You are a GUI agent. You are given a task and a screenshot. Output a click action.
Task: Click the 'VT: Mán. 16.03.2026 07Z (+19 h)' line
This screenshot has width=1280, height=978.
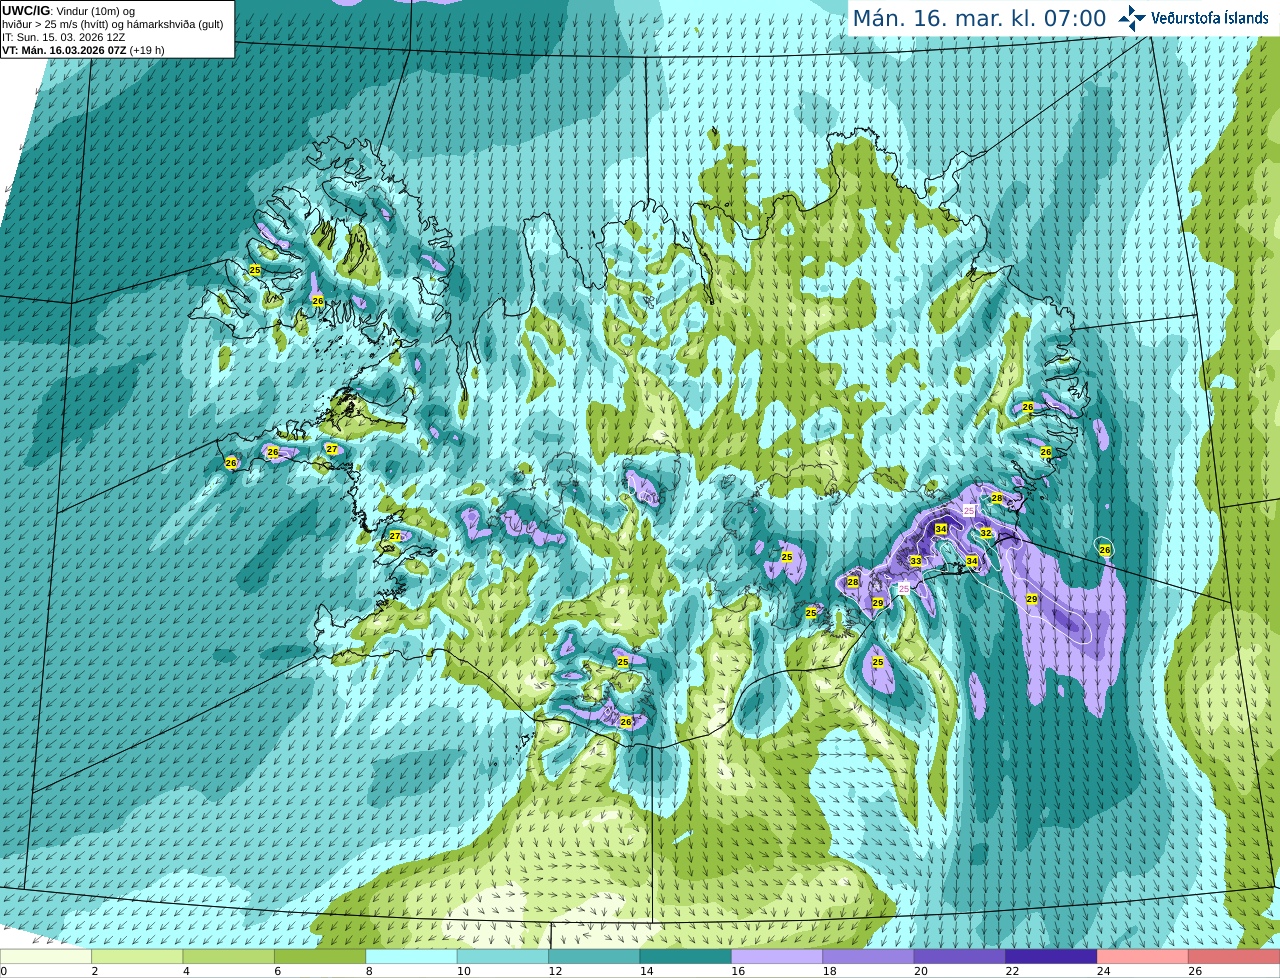point(83,50)
